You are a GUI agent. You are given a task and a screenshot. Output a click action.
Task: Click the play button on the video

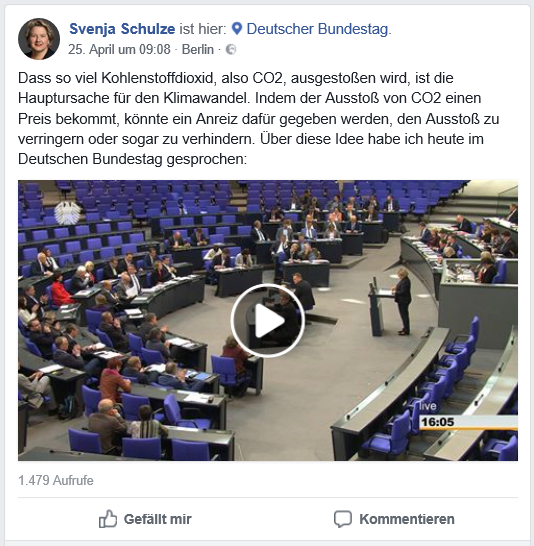coord(268,320)
